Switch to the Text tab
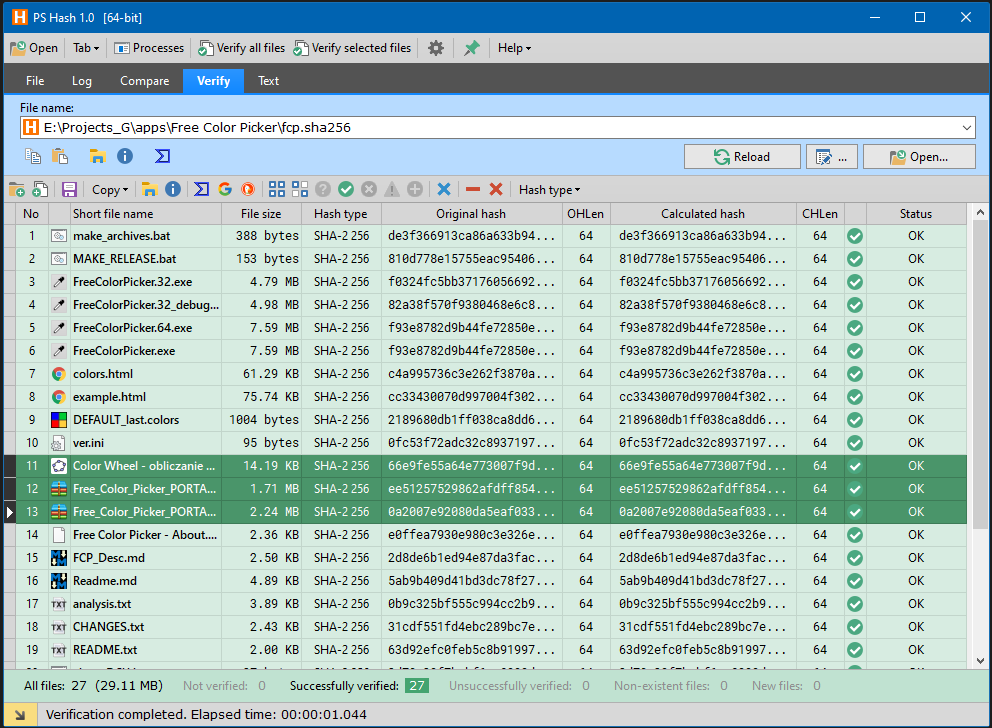This screenshot has width=992, height=728. (268, 81)
